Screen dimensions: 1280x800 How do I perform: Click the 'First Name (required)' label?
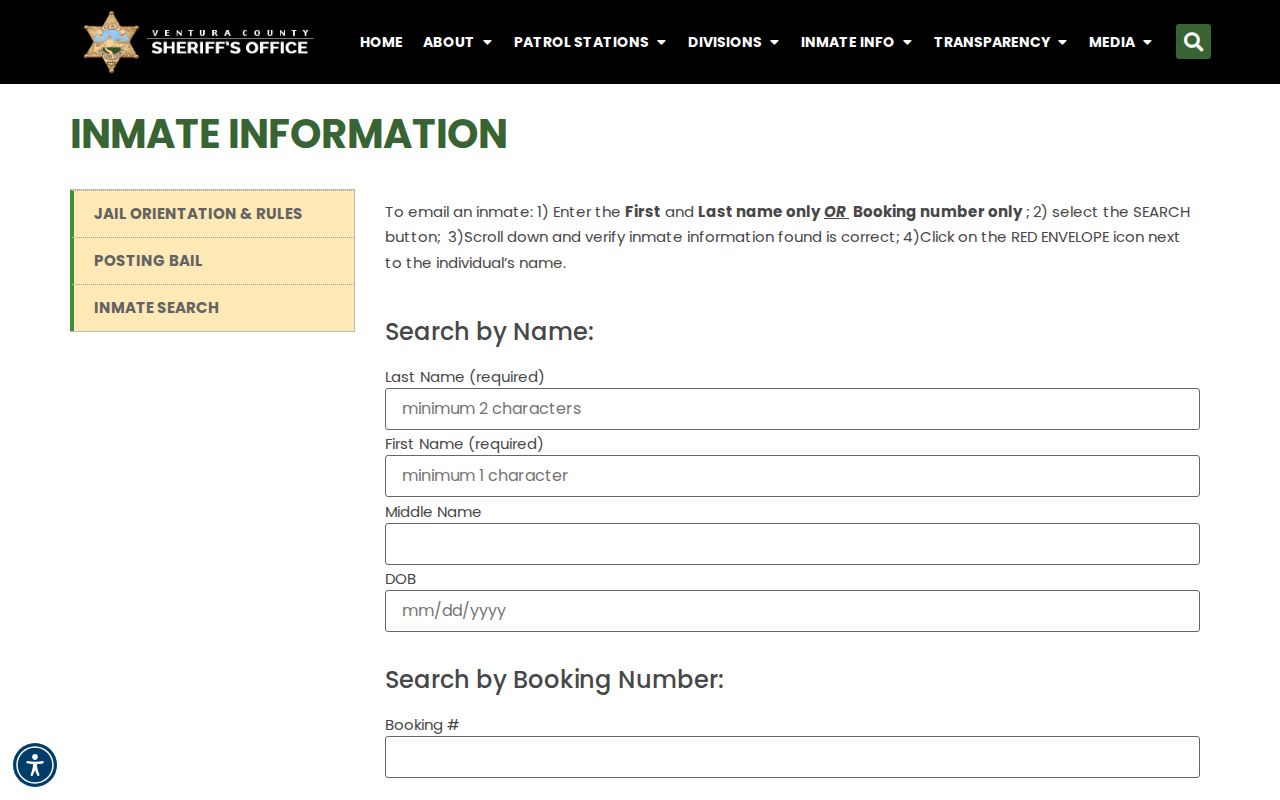[x=464, y=444]
